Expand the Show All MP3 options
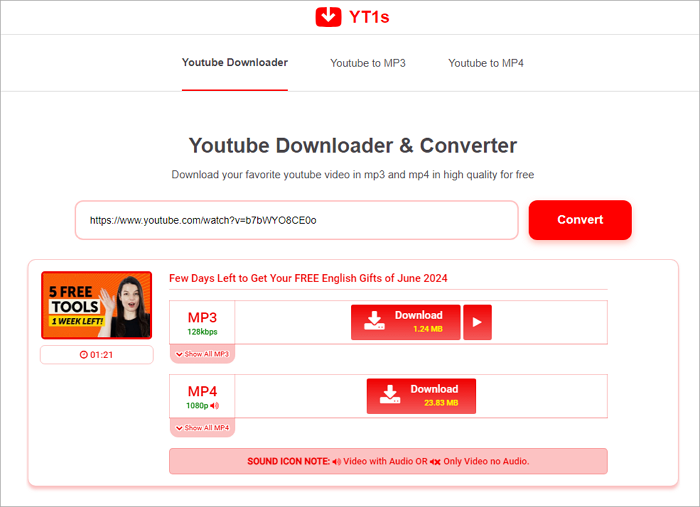This screenshot has width=700, height=507. (x=202, y=354)
